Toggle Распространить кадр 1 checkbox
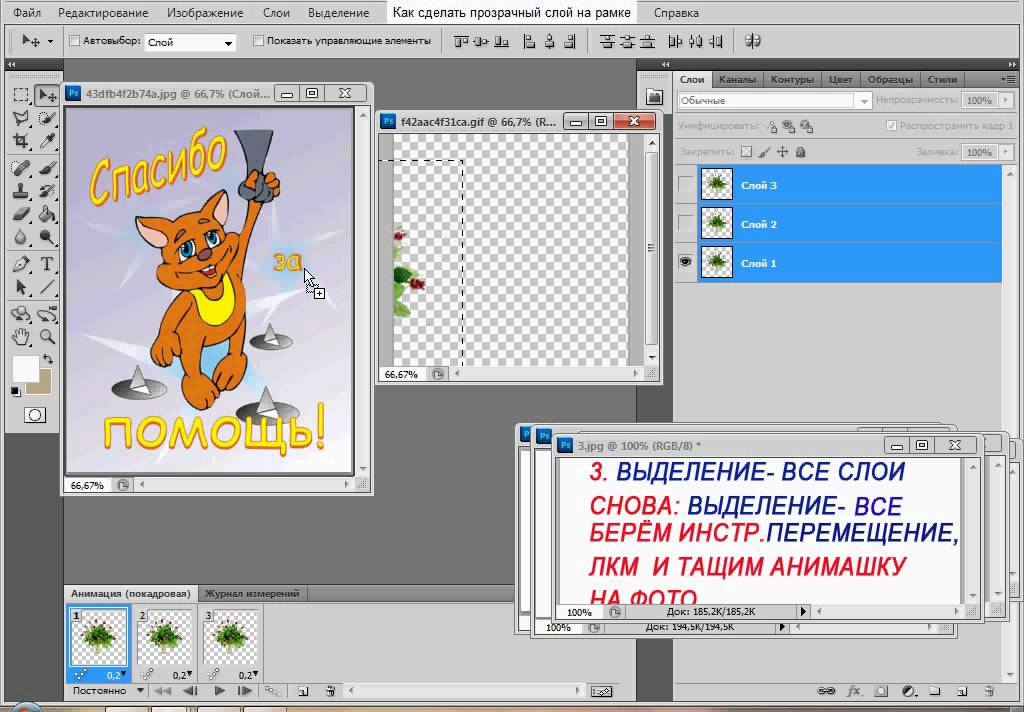 [891, 125]
